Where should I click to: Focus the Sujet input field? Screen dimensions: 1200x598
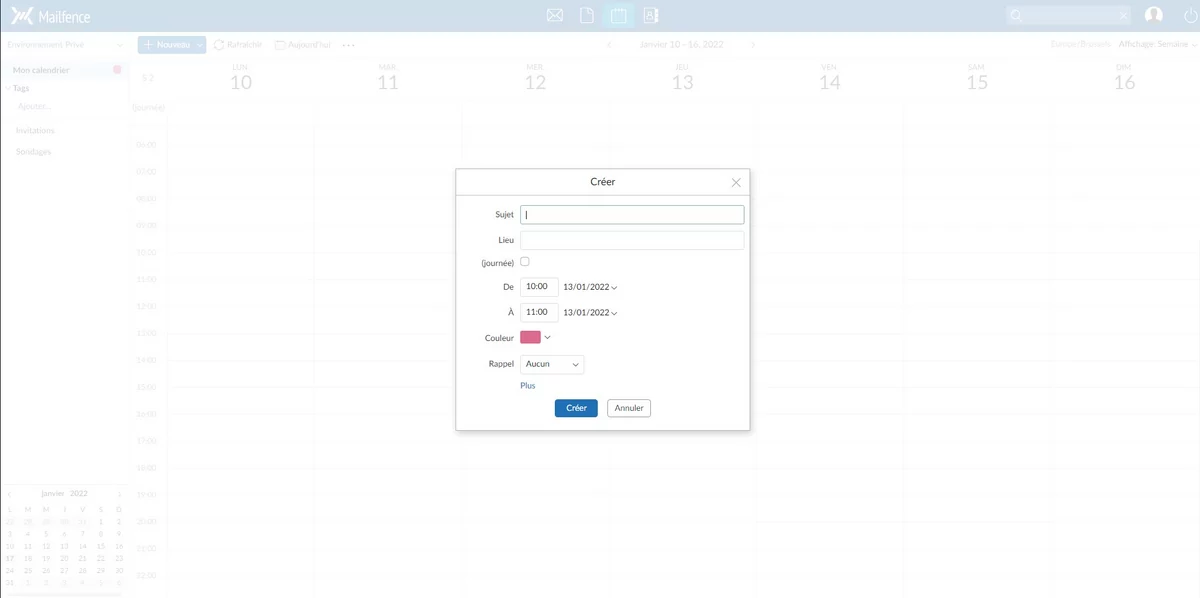[632, 214]
